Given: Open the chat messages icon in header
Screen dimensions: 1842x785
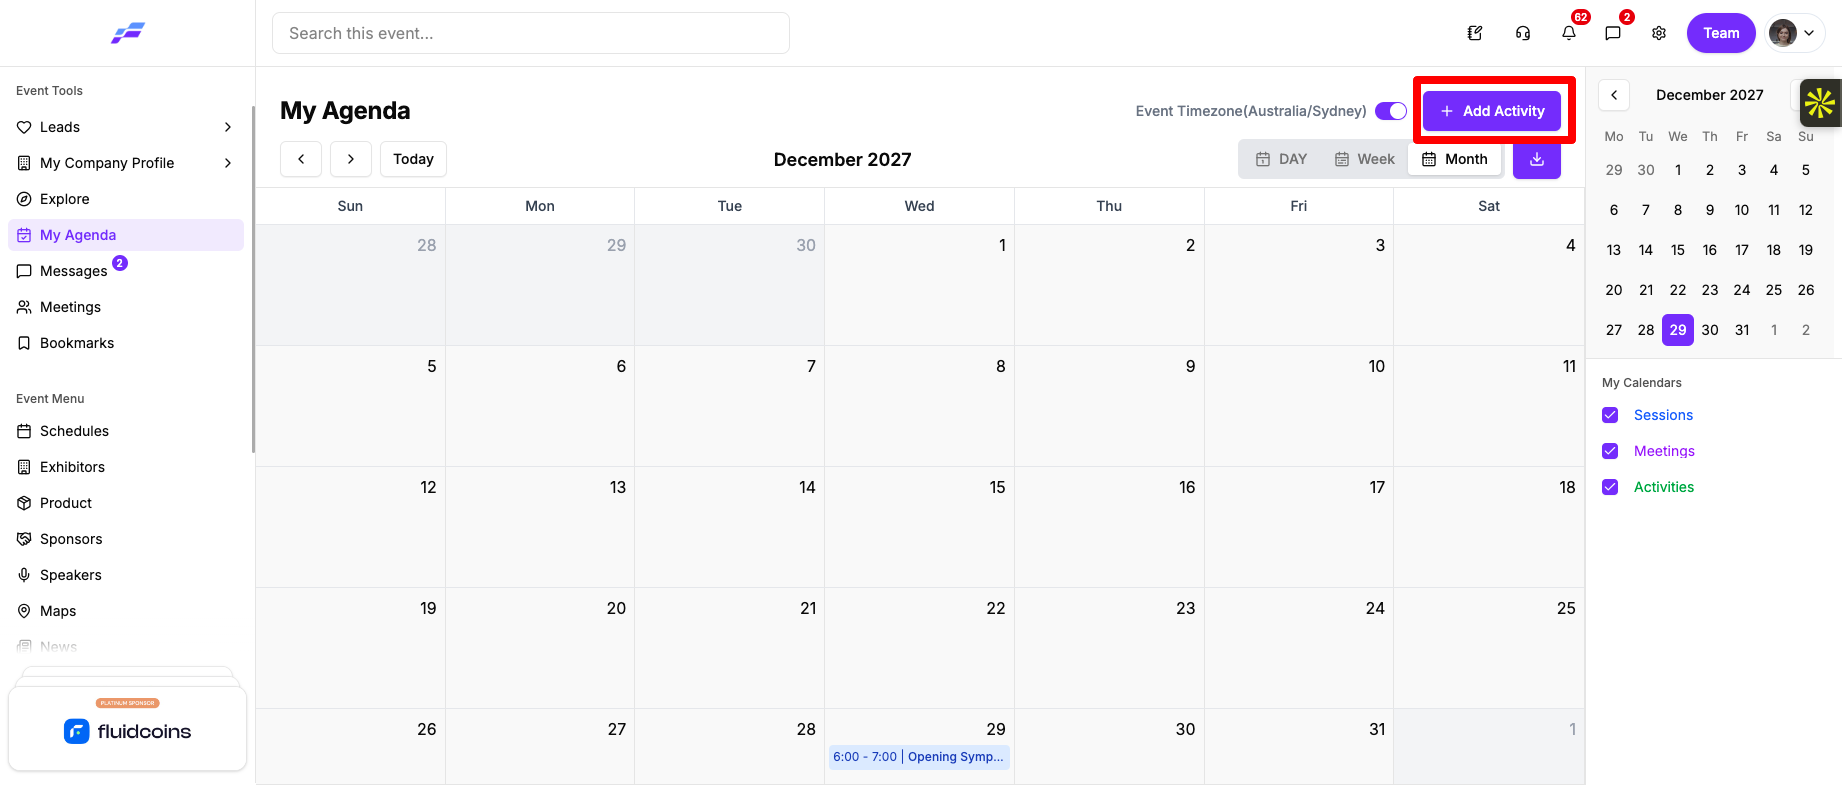Looking at the screenshot, I should click(x=1613, y=33).
